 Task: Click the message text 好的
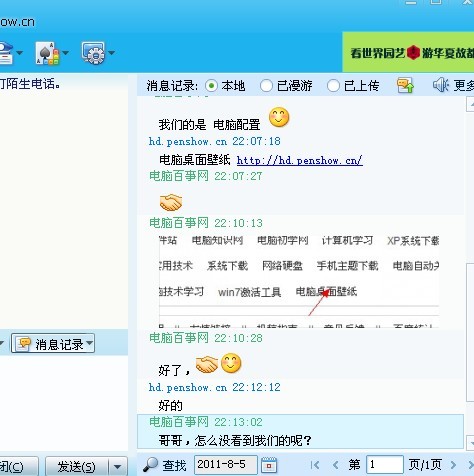[170, 406]
